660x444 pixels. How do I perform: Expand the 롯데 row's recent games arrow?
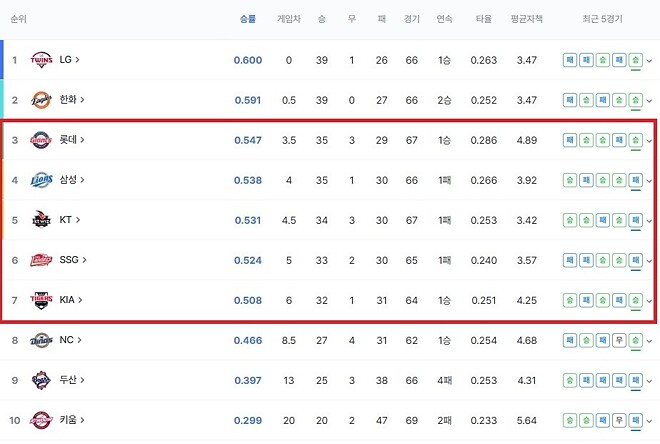click(649, 141)
